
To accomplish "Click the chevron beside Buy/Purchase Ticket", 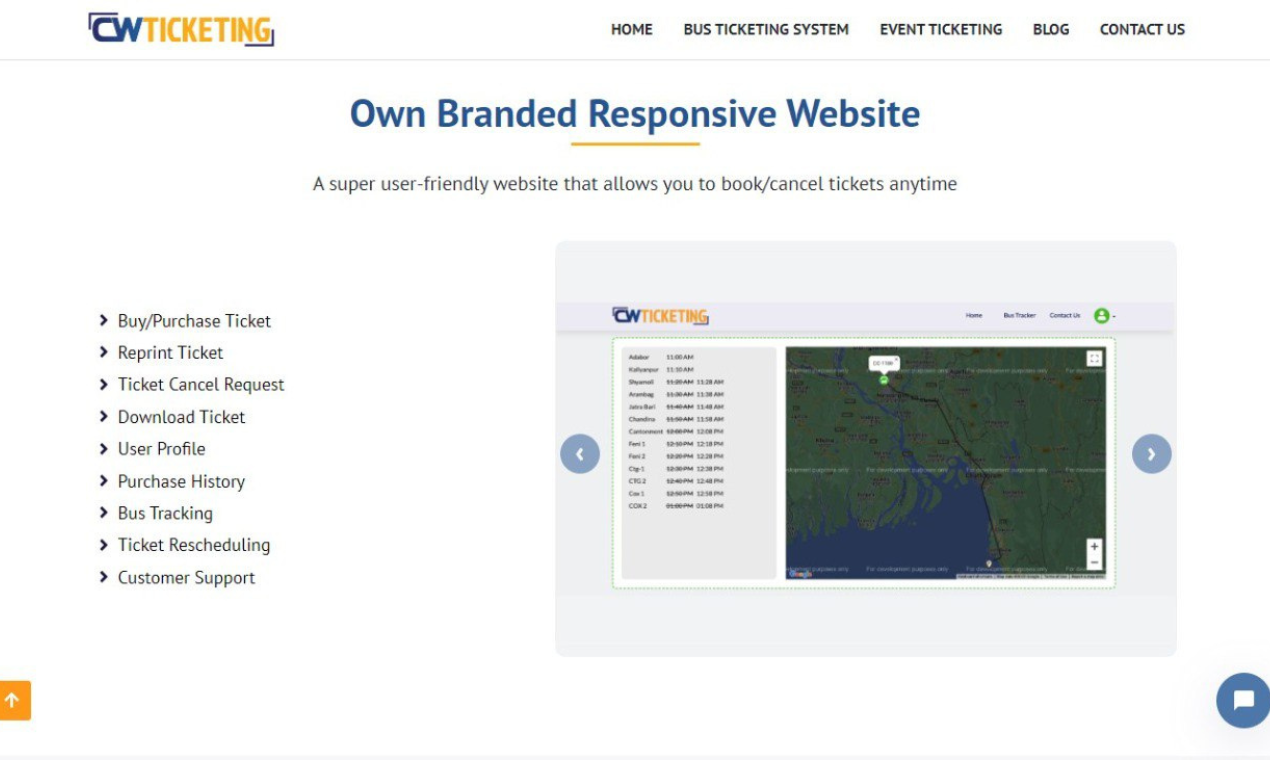I will tap(103, 320).
